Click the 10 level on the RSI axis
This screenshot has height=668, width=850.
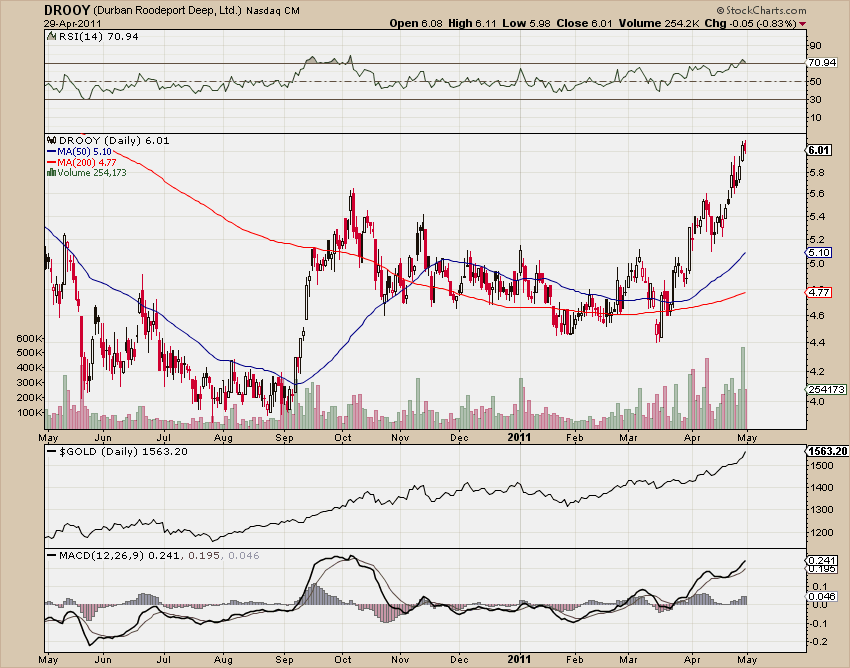[x=815, y=117]
